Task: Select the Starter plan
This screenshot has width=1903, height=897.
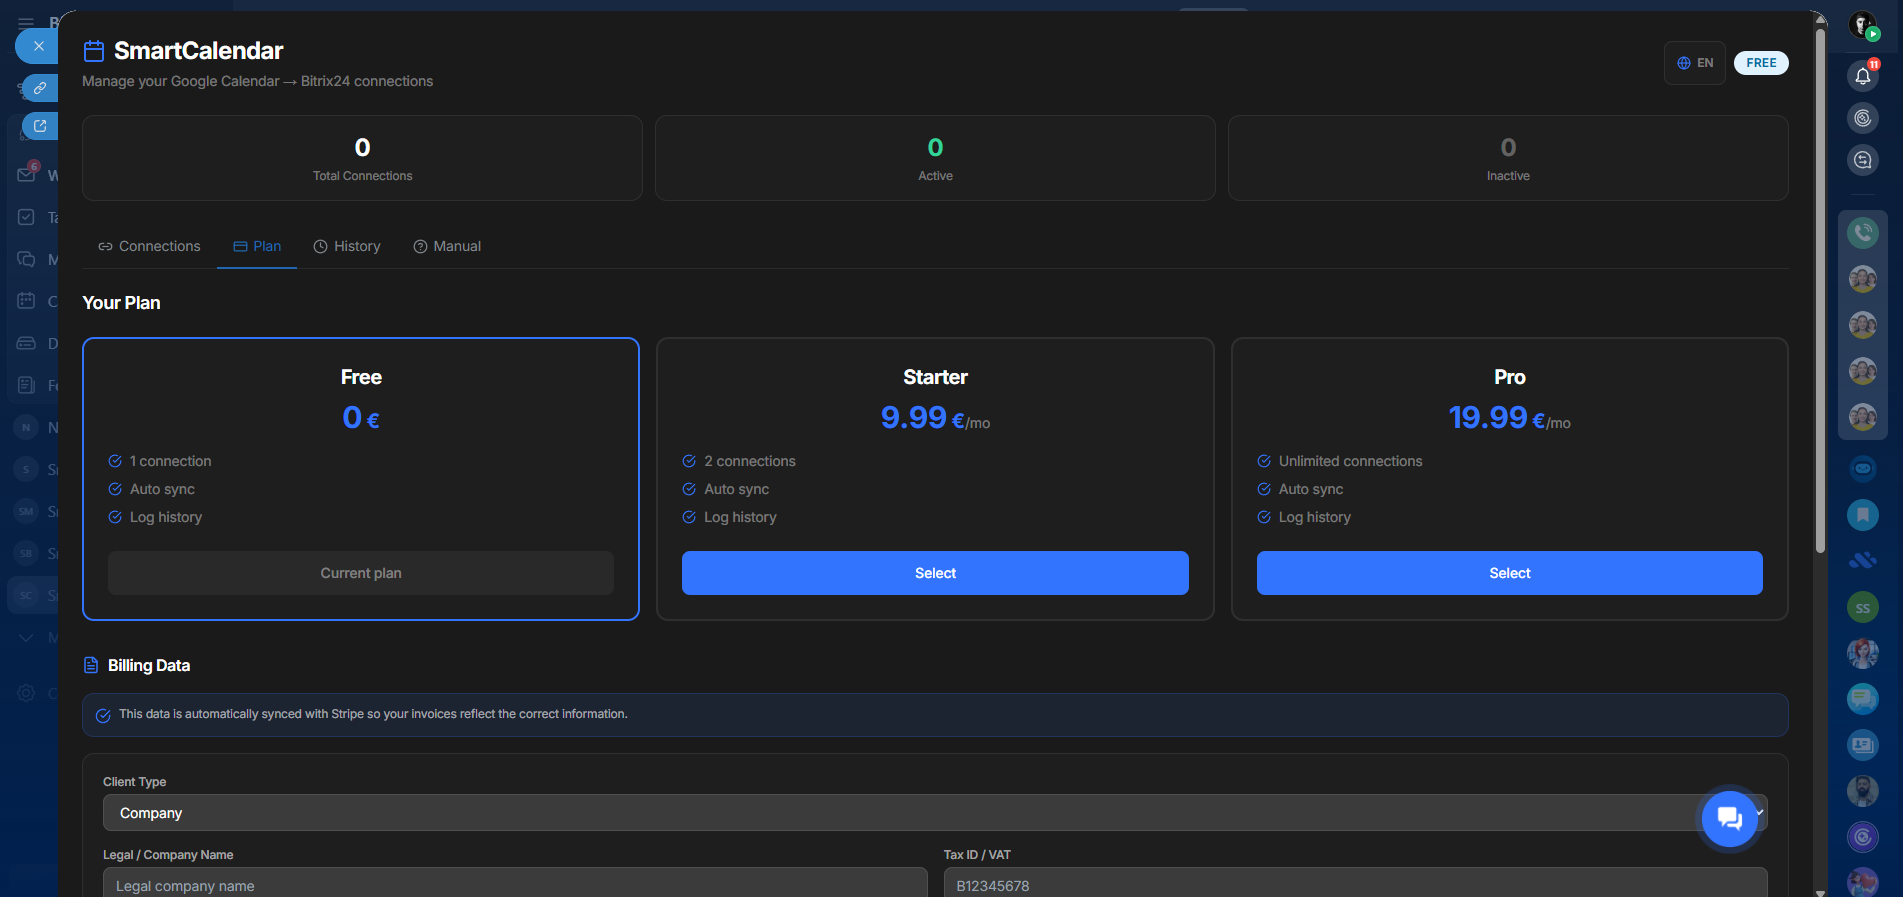Action: click(x=935, y=573)
